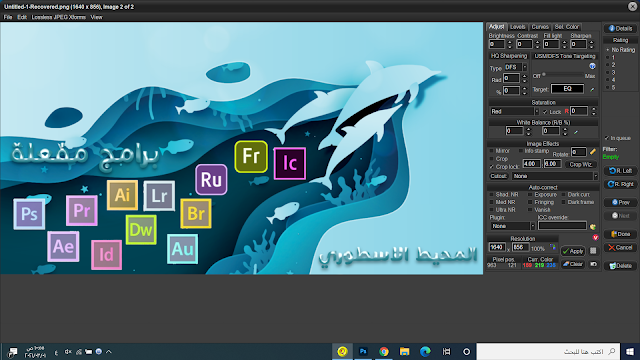Click the Done button

pos(620,234)
